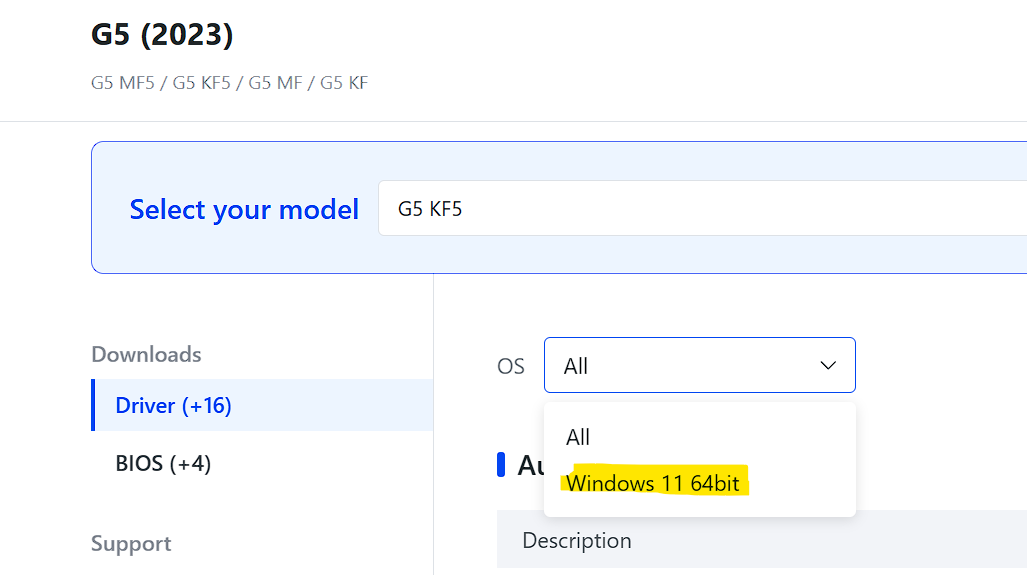Click the OS label beside the dropdown
Viewport: 1027px width, 575px height.
[511, 366]
